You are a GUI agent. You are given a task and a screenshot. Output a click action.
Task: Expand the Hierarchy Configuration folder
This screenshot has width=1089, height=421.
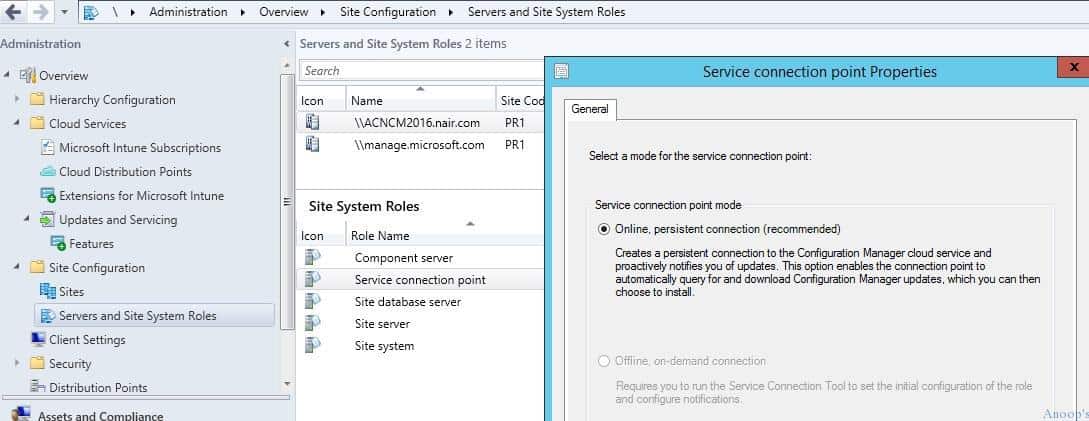pos(17,99)
